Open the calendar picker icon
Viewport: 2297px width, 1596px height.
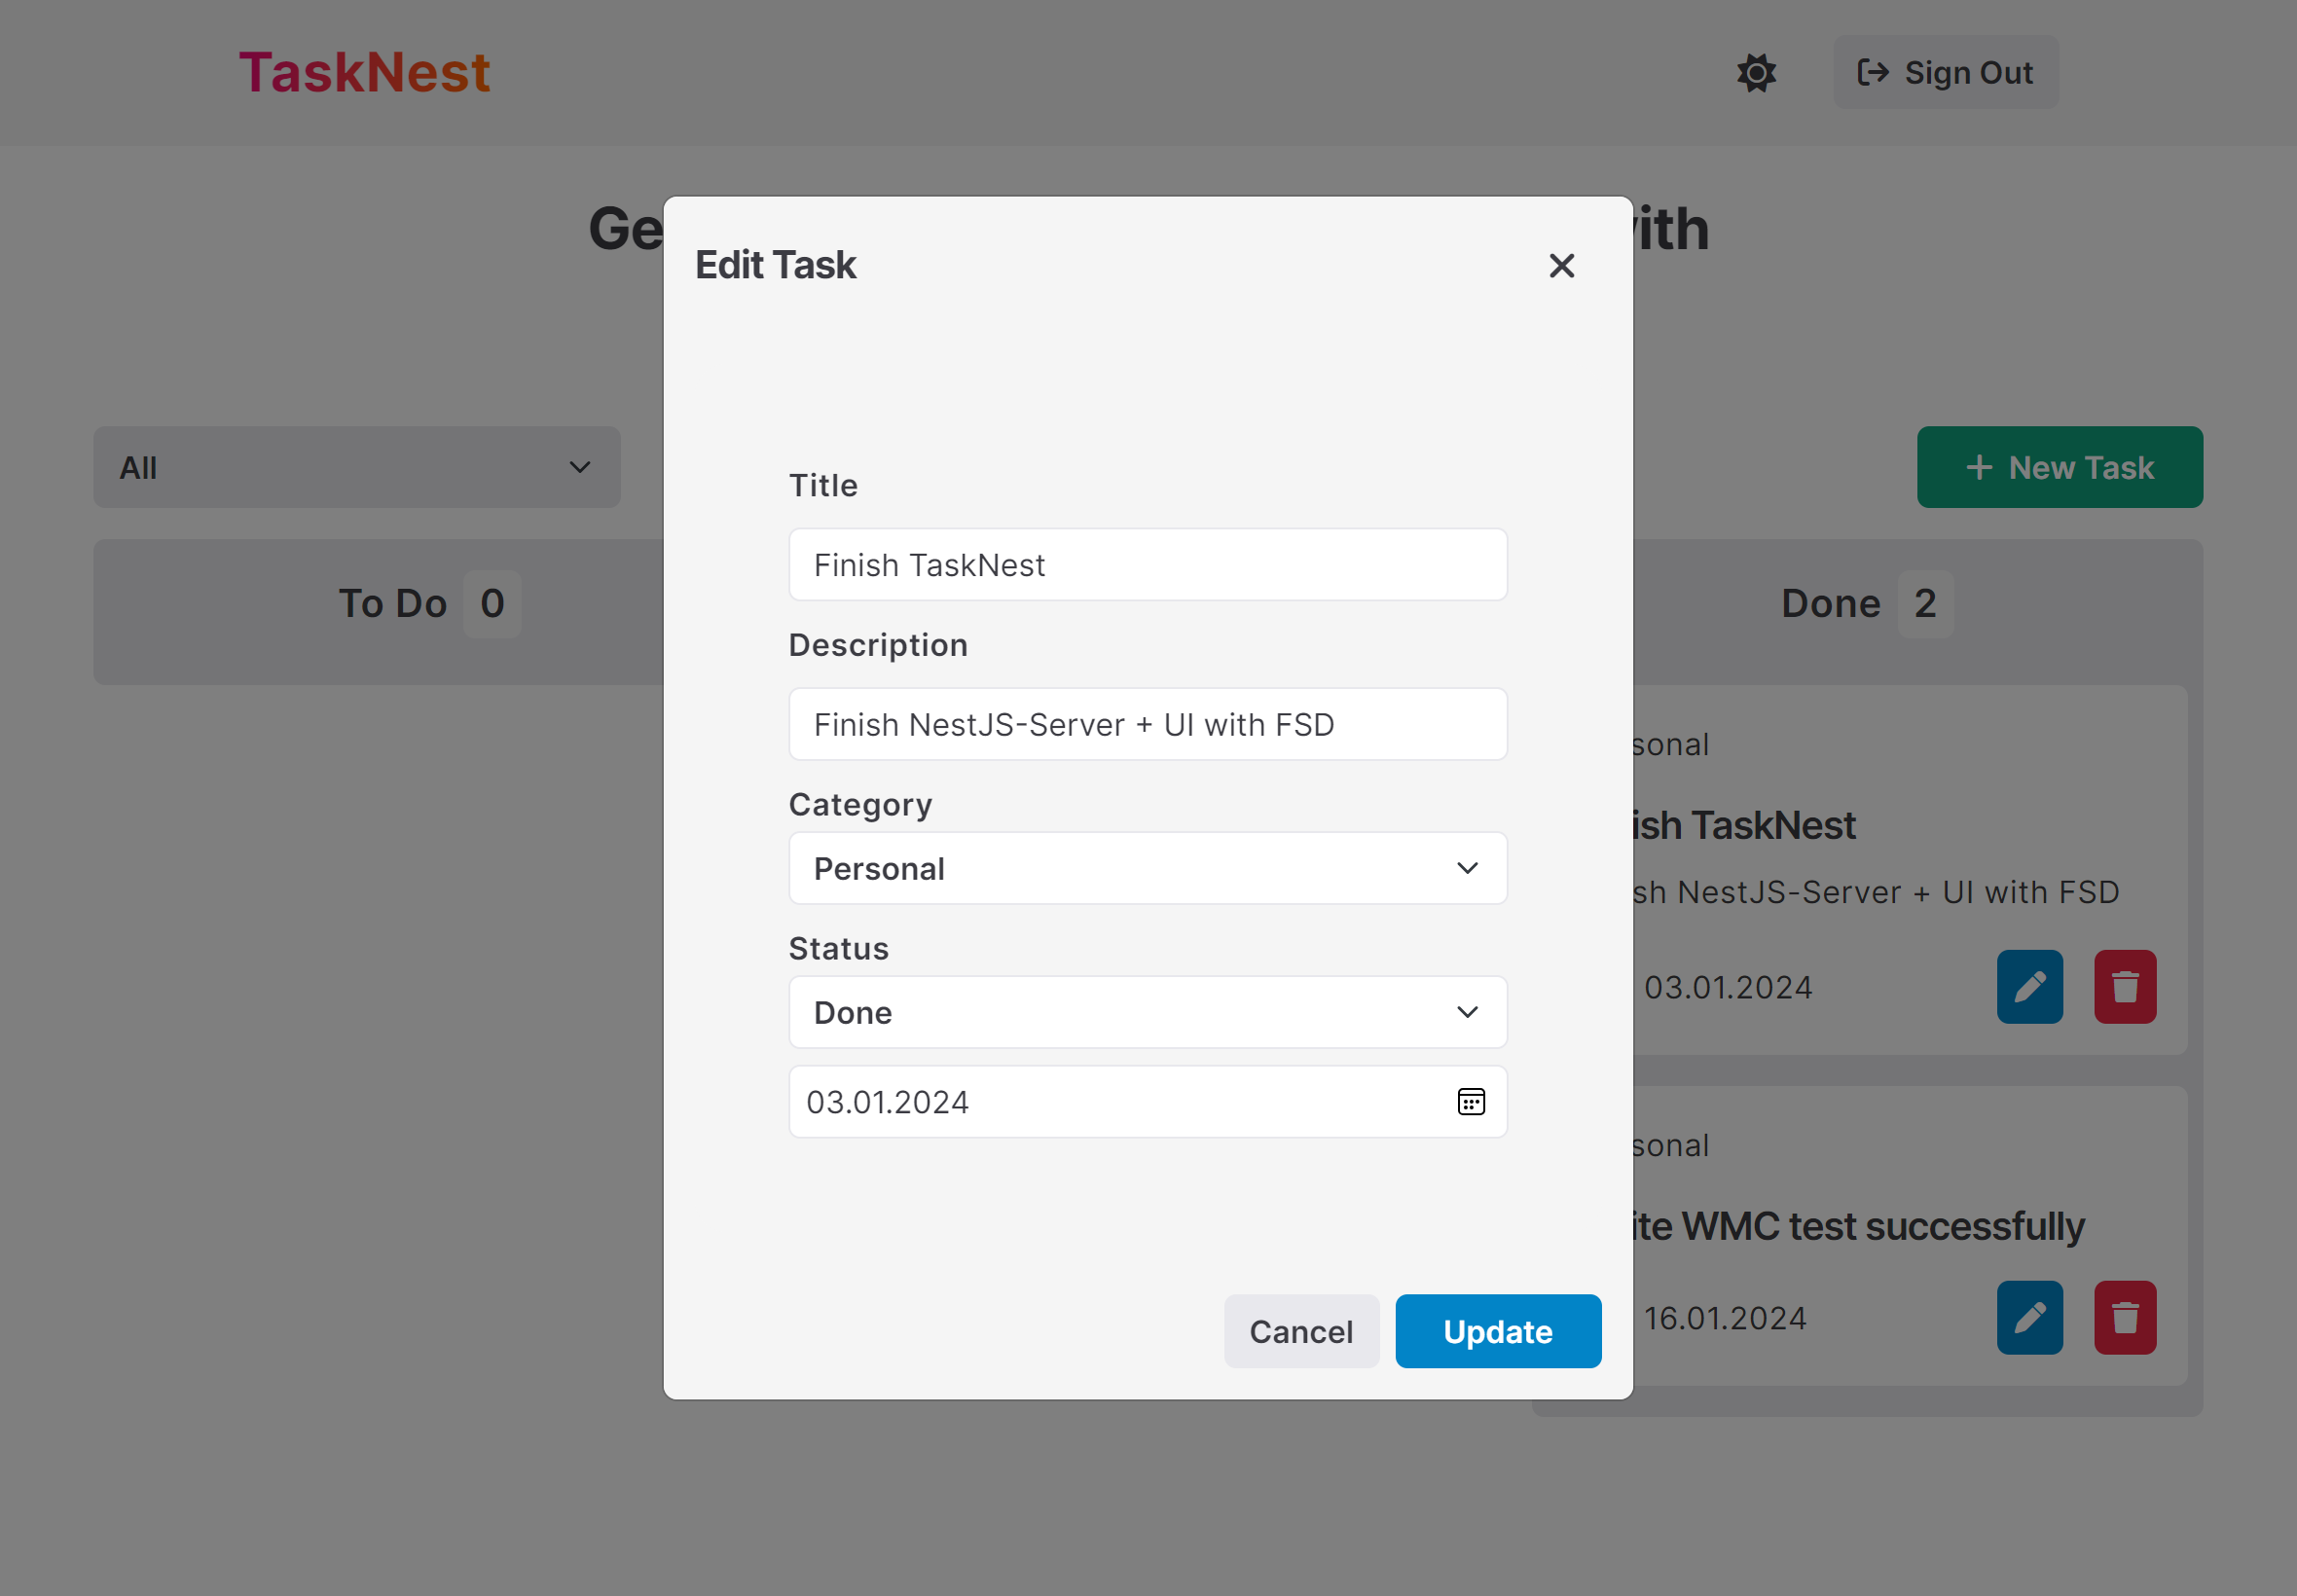[1471, 1102]
